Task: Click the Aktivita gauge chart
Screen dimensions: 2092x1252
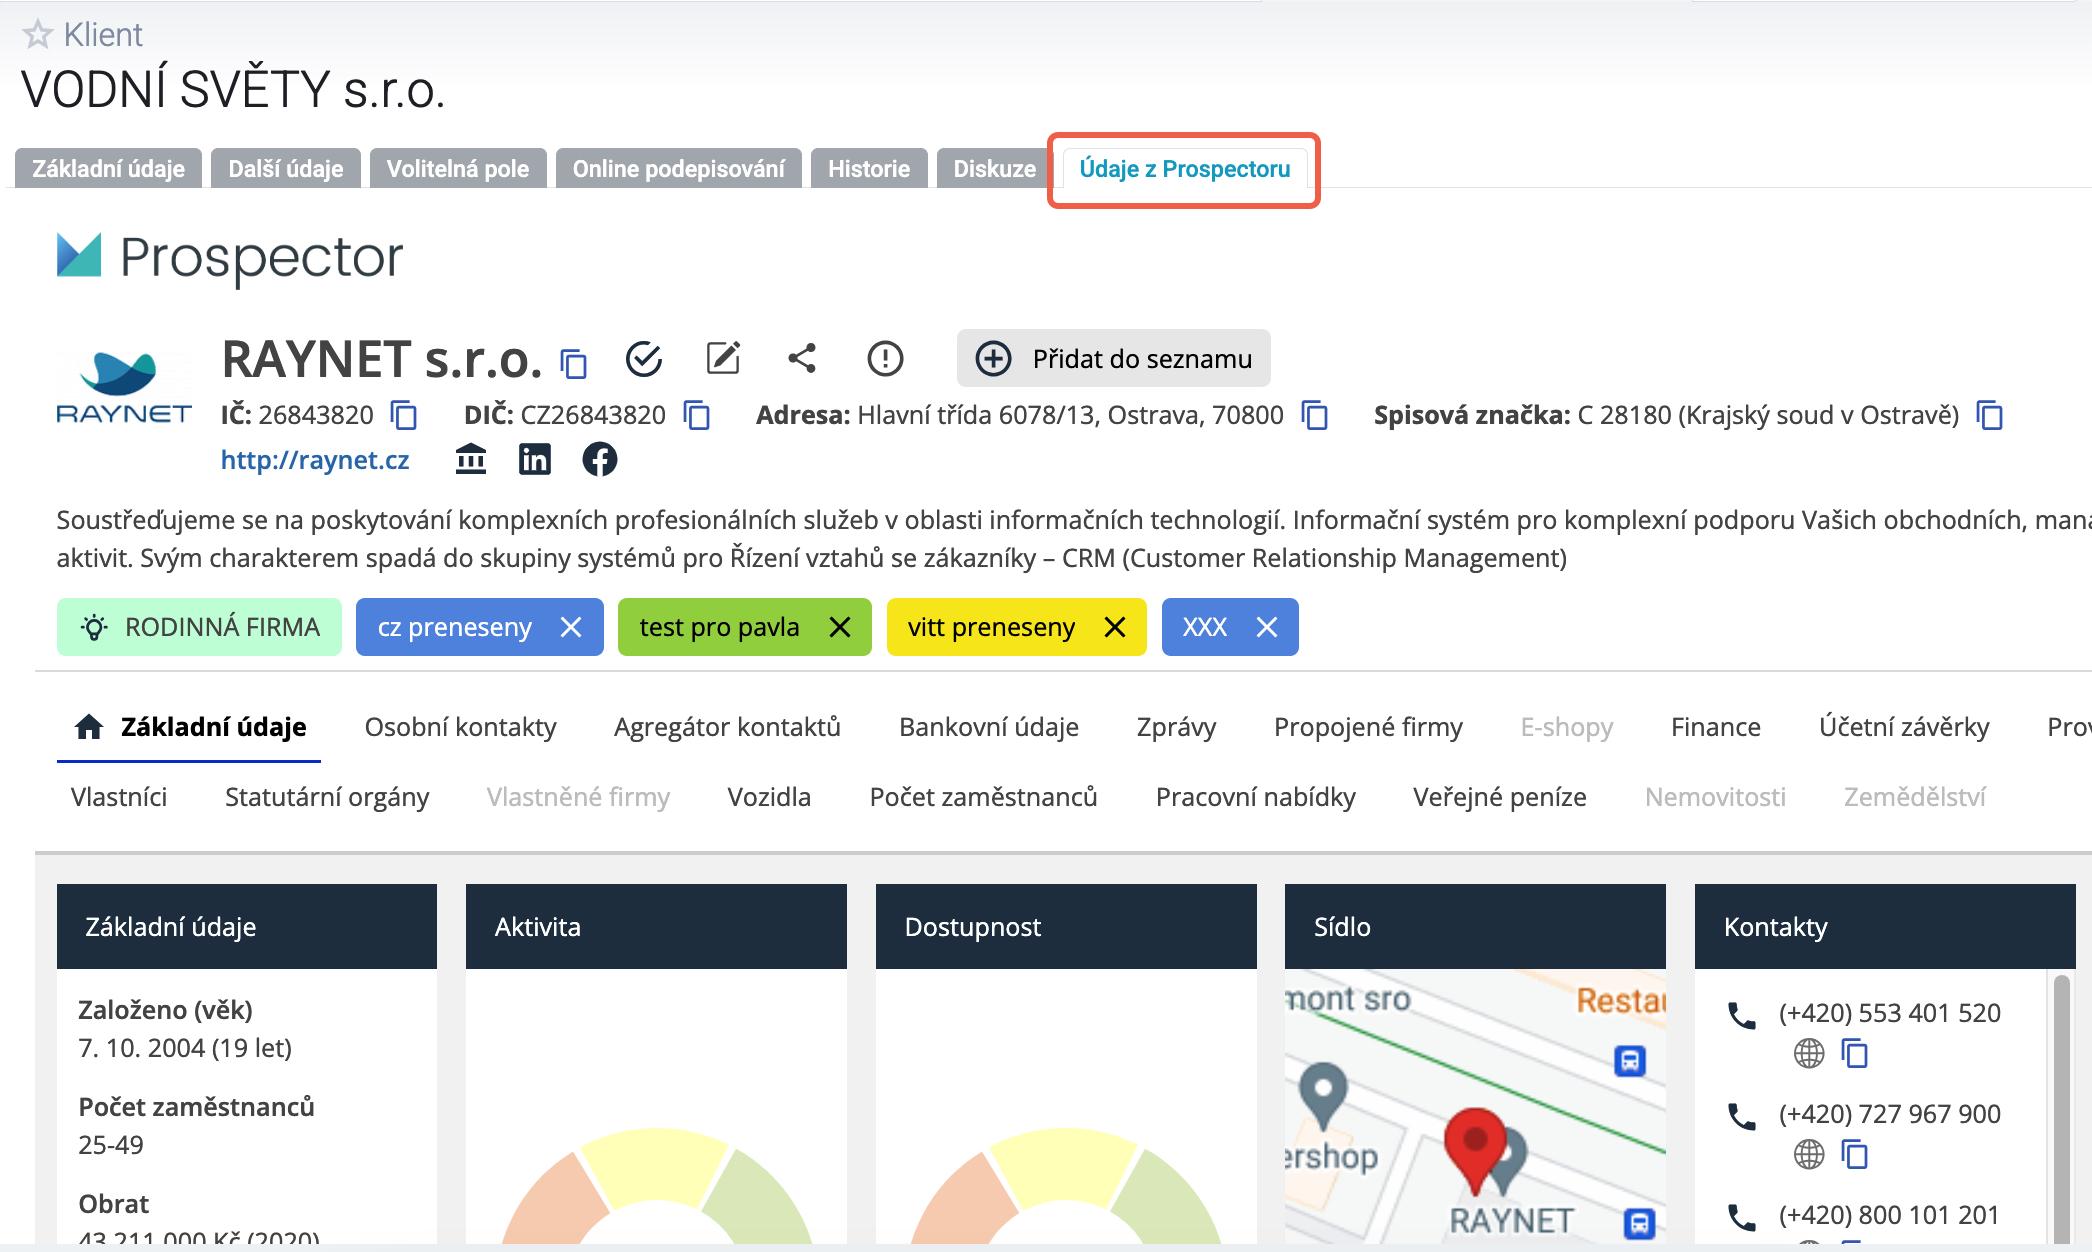Action: pyautogui.click(x=656, y=1186)
